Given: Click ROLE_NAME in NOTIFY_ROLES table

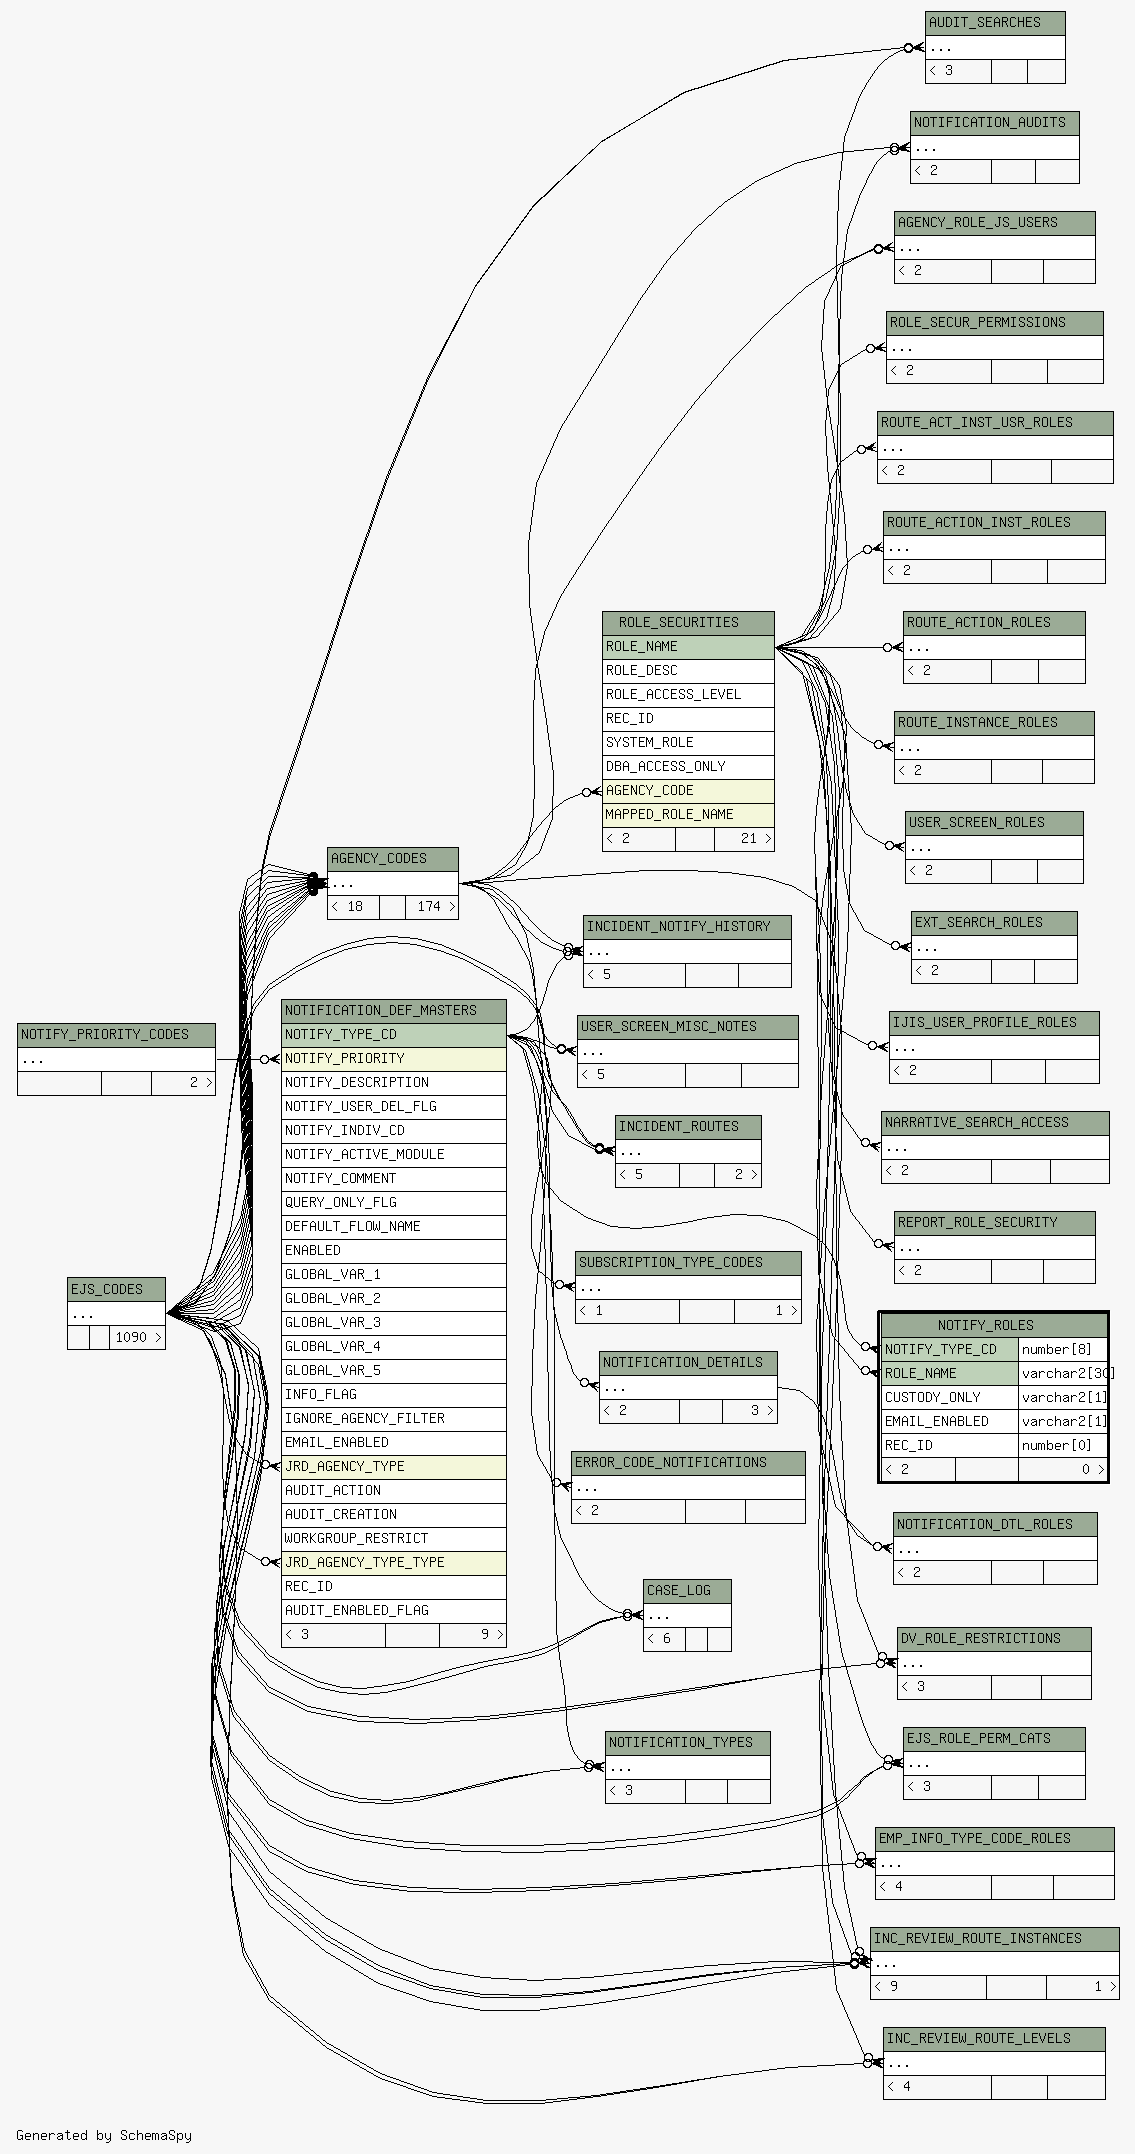Looking at the screenshot, I should [950, 1374].
